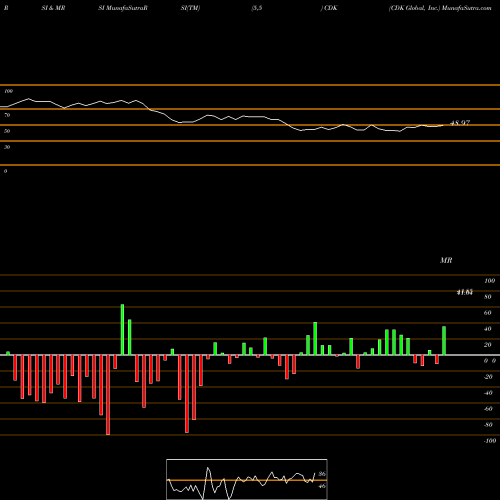The width and height of the screenshot is (500, 500).
Task: Click the MR axis label -20
Action: click(x=488, y=377)
